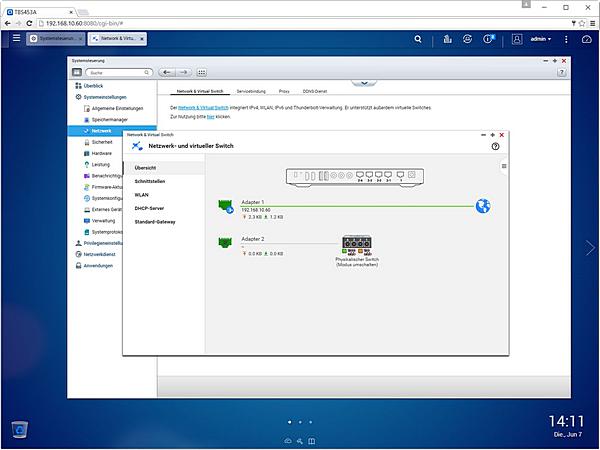Open Sicherheit item
The image size is (600, 450).
click(x=98, y=142)
